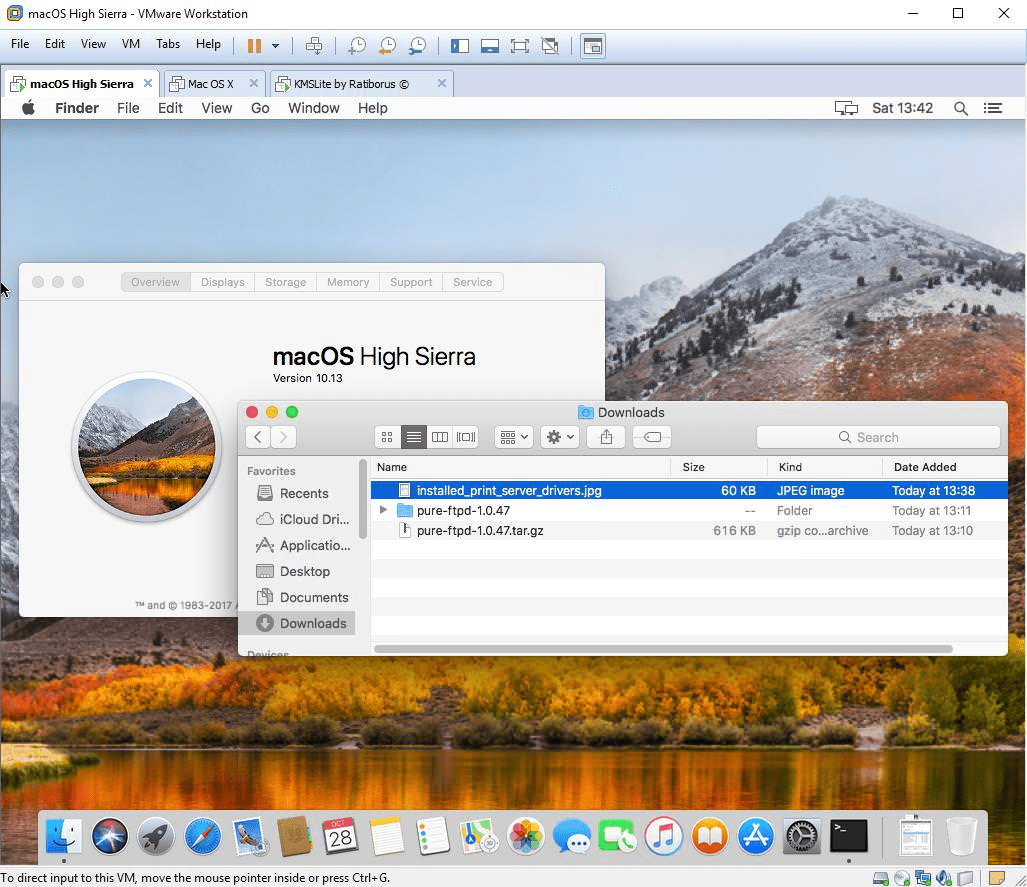Switch Finder to column view
The height and width of the screenshot is (887, 1027).
[440, 436]
